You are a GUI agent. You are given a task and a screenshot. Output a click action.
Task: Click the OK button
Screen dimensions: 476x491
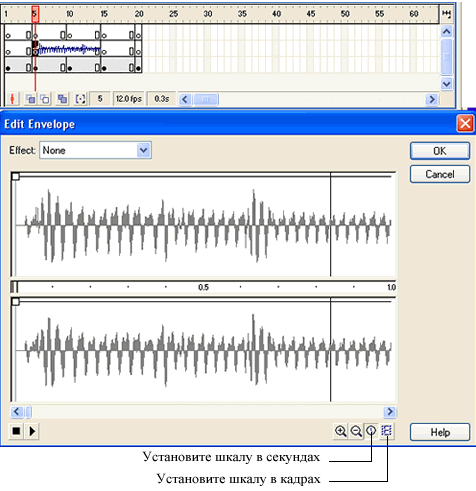440,151
